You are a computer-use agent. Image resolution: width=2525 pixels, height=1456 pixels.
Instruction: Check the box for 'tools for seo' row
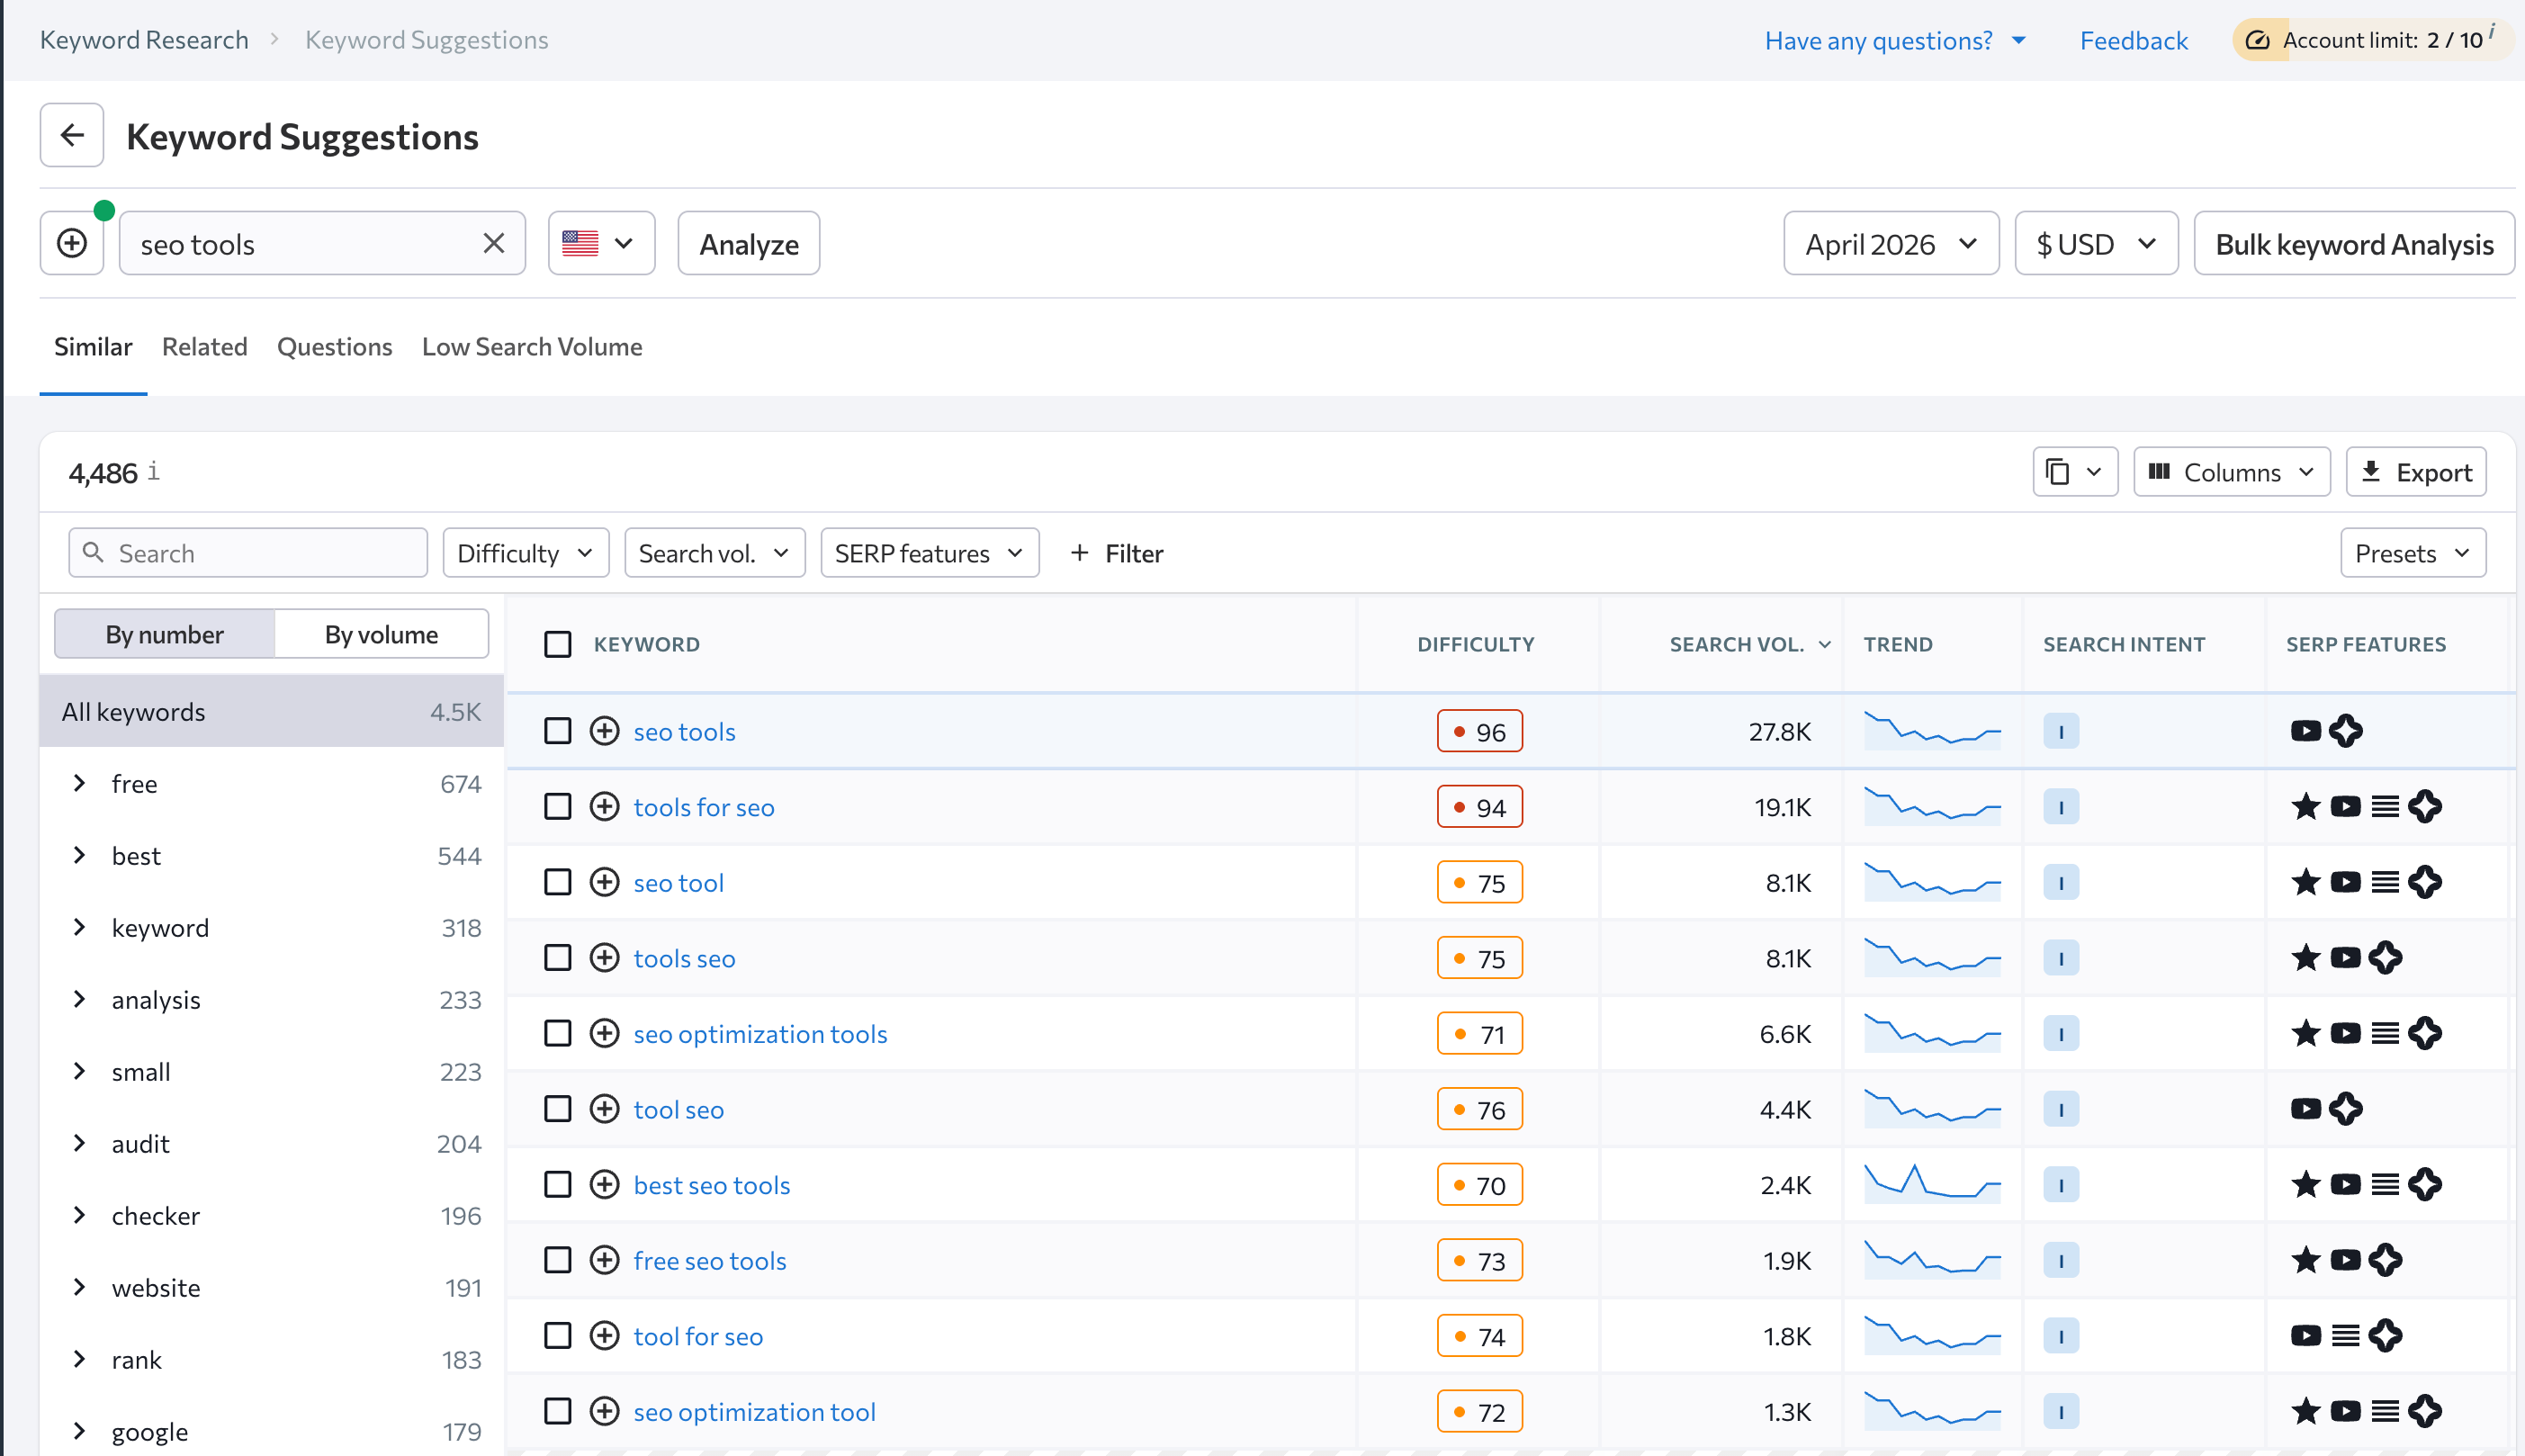point(558,807)
